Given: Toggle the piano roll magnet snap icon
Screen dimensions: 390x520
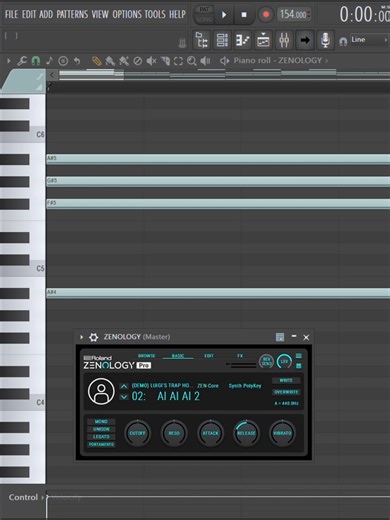Looking at the screenshot, I should tap(36, 61).
